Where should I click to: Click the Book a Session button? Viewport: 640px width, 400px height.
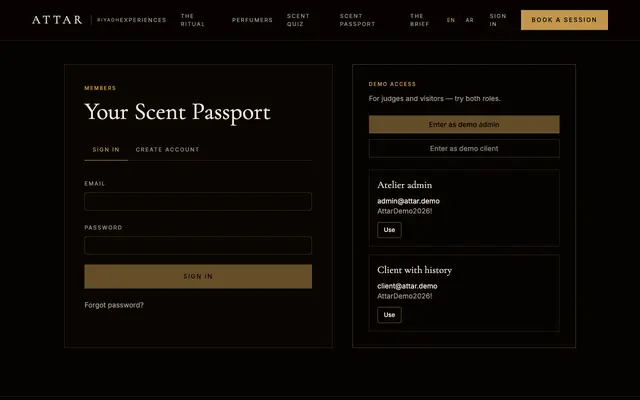[564, 20]
